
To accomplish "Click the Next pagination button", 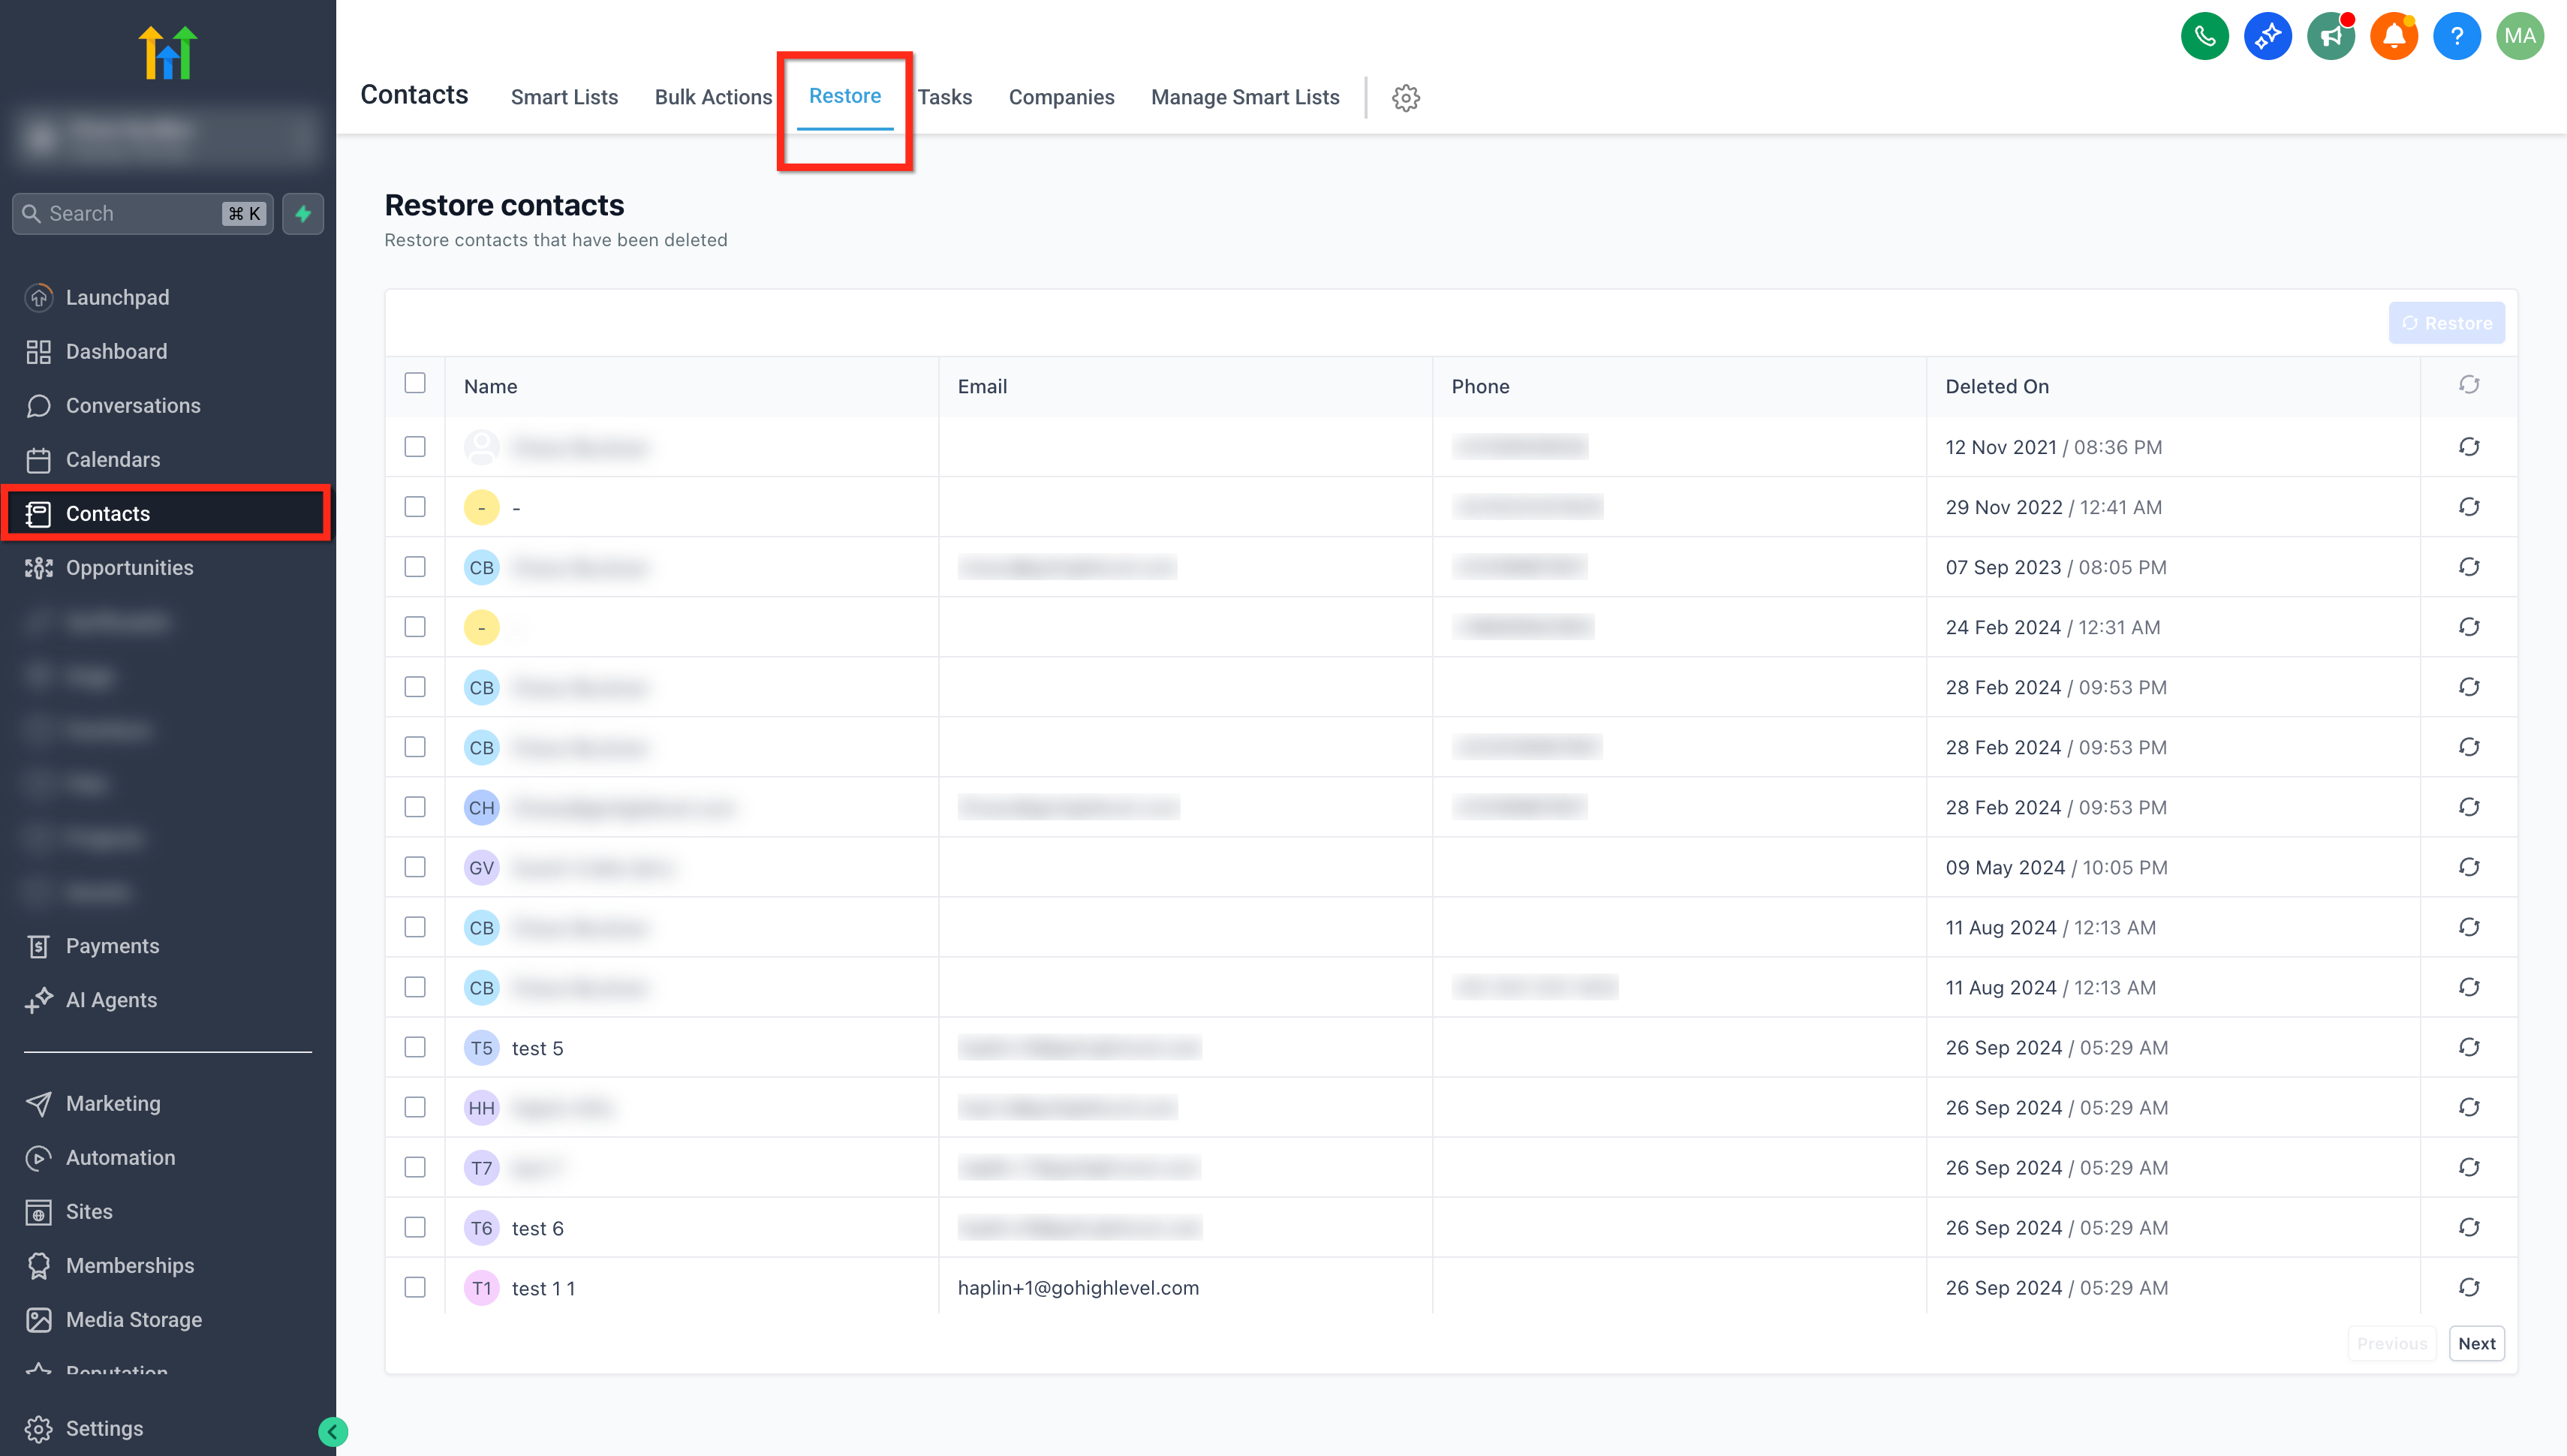I will click(x=2476, y=1344).
